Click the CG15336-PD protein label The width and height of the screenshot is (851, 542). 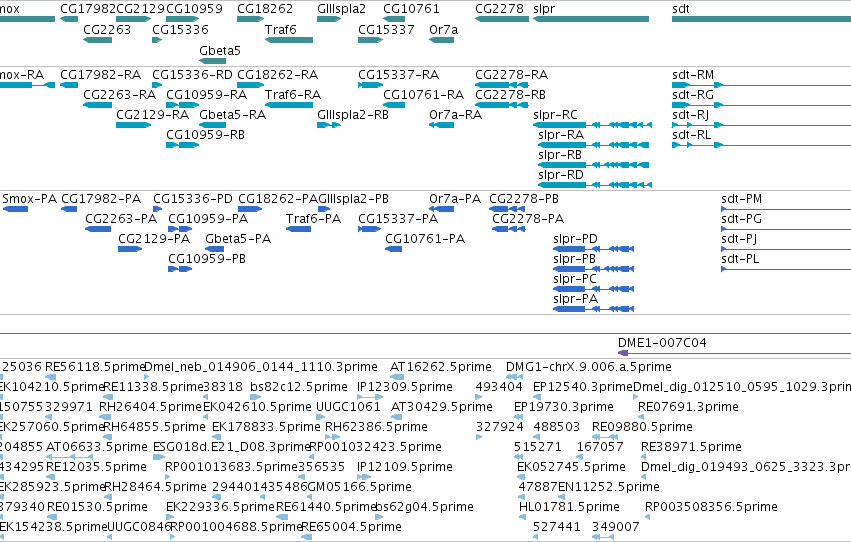click(x=193, y=199)
